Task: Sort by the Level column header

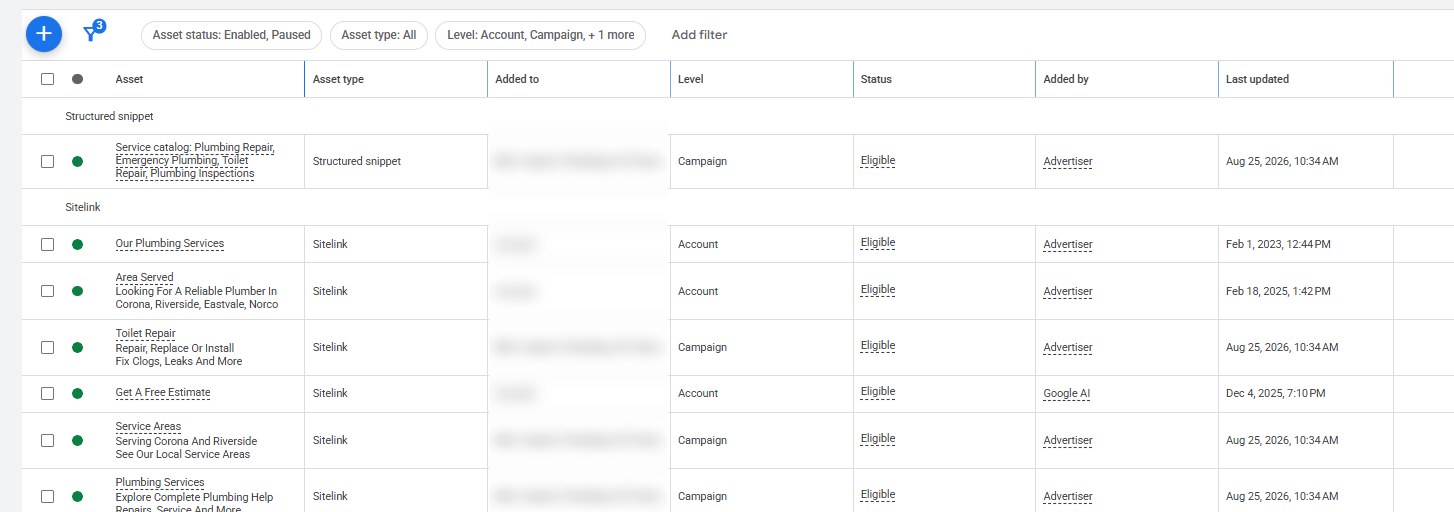Action: [x=690, y=79]
